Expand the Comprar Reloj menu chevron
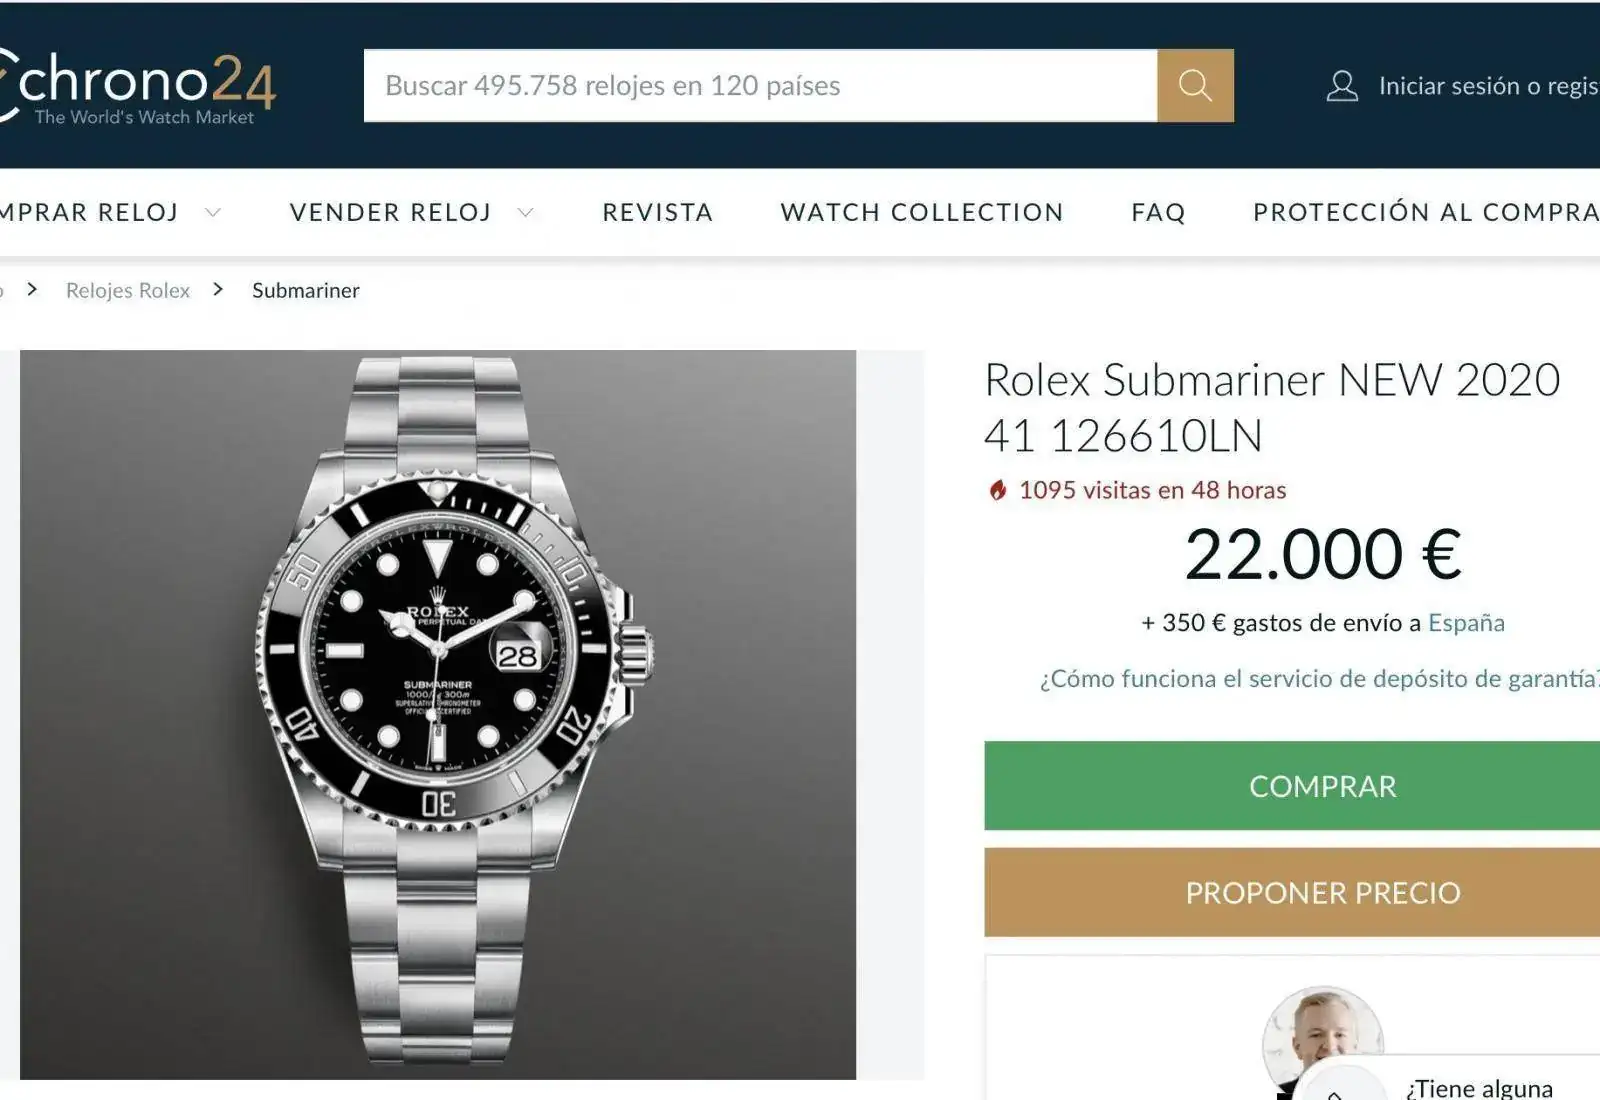This screenshot has width=1600, height=1100. [x=213, y=212]
